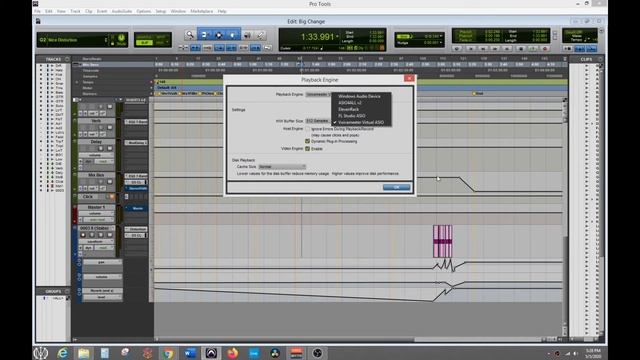Open the Nudge value dropdown
This screenshot has height=360, width=640.
tap(441, 42)
